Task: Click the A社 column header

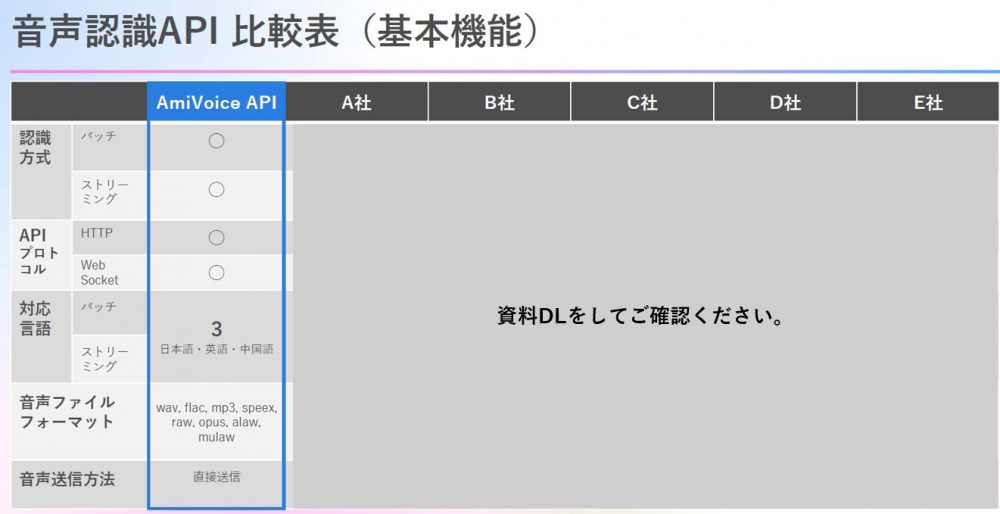Action: (x=357, y=102)
